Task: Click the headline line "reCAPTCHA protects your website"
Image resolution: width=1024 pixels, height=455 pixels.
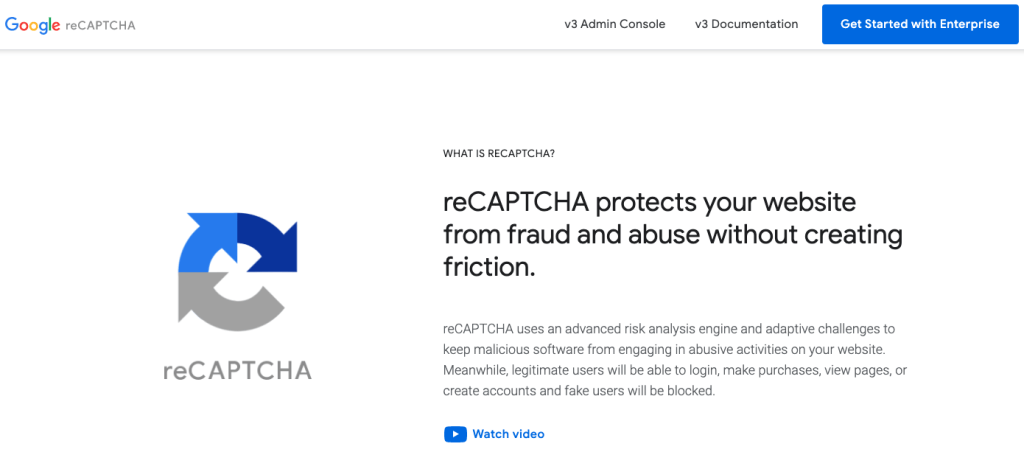Action: click(x=649, y=202)
